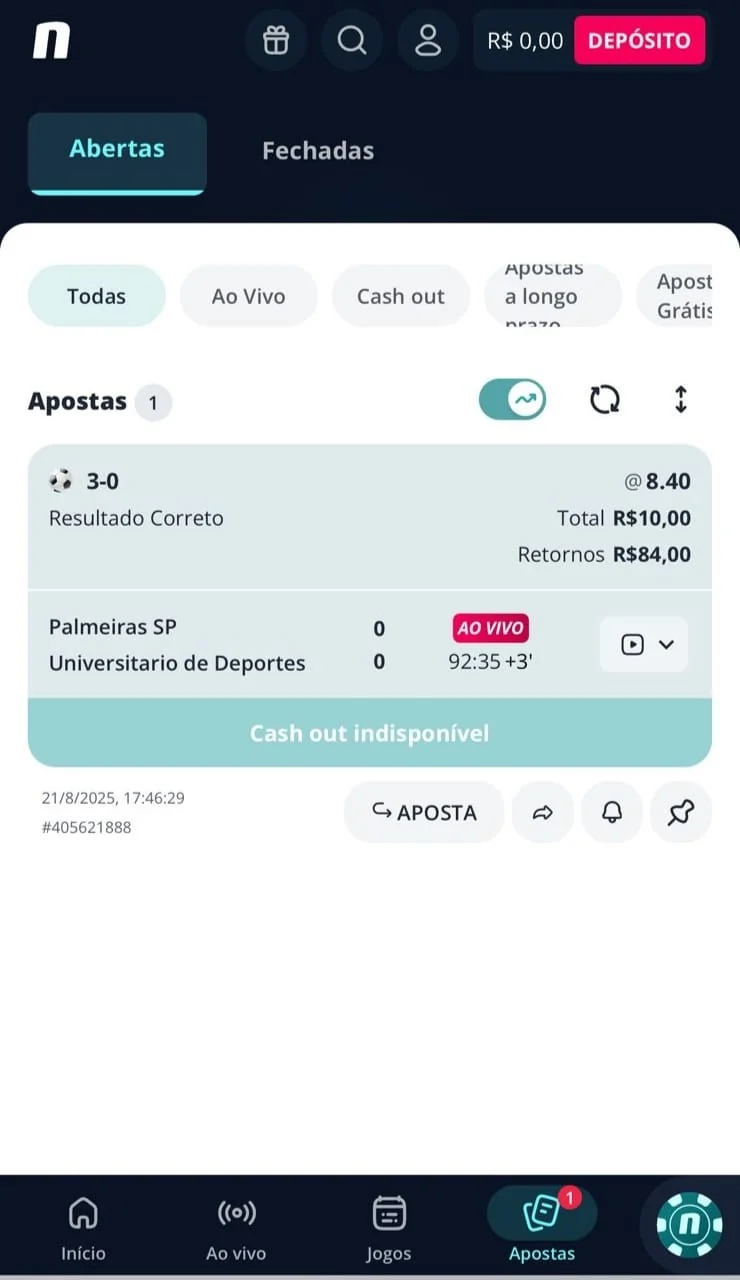This screenshot has height=1280, width=740.
Task: Toggle the expand bets view control
Action: coord(681,399)
